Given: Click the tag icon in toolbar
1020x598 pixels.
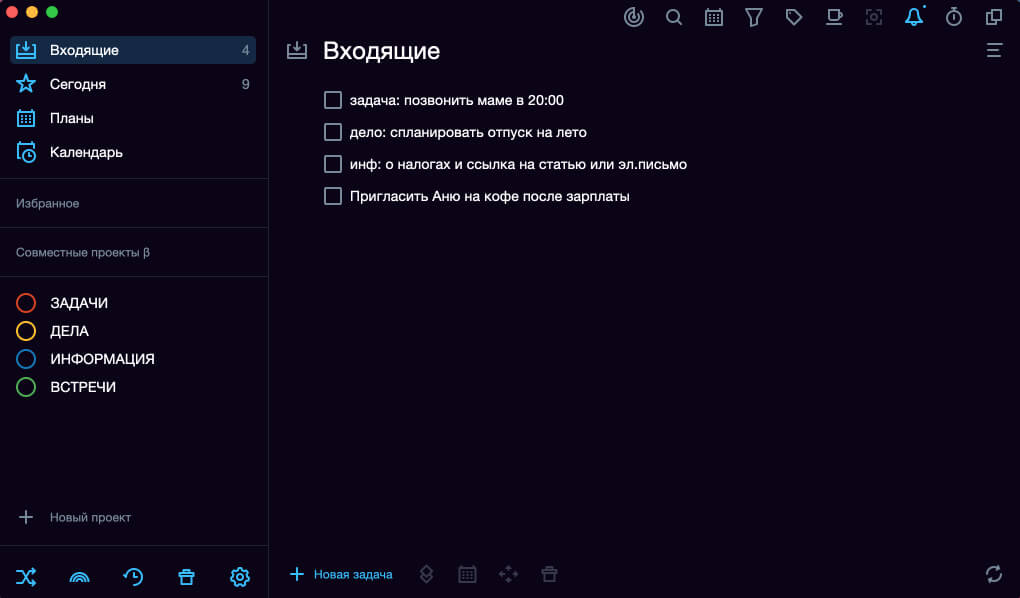Looking at the screenshot, I should pyautogui.click(x=794, y=17).
